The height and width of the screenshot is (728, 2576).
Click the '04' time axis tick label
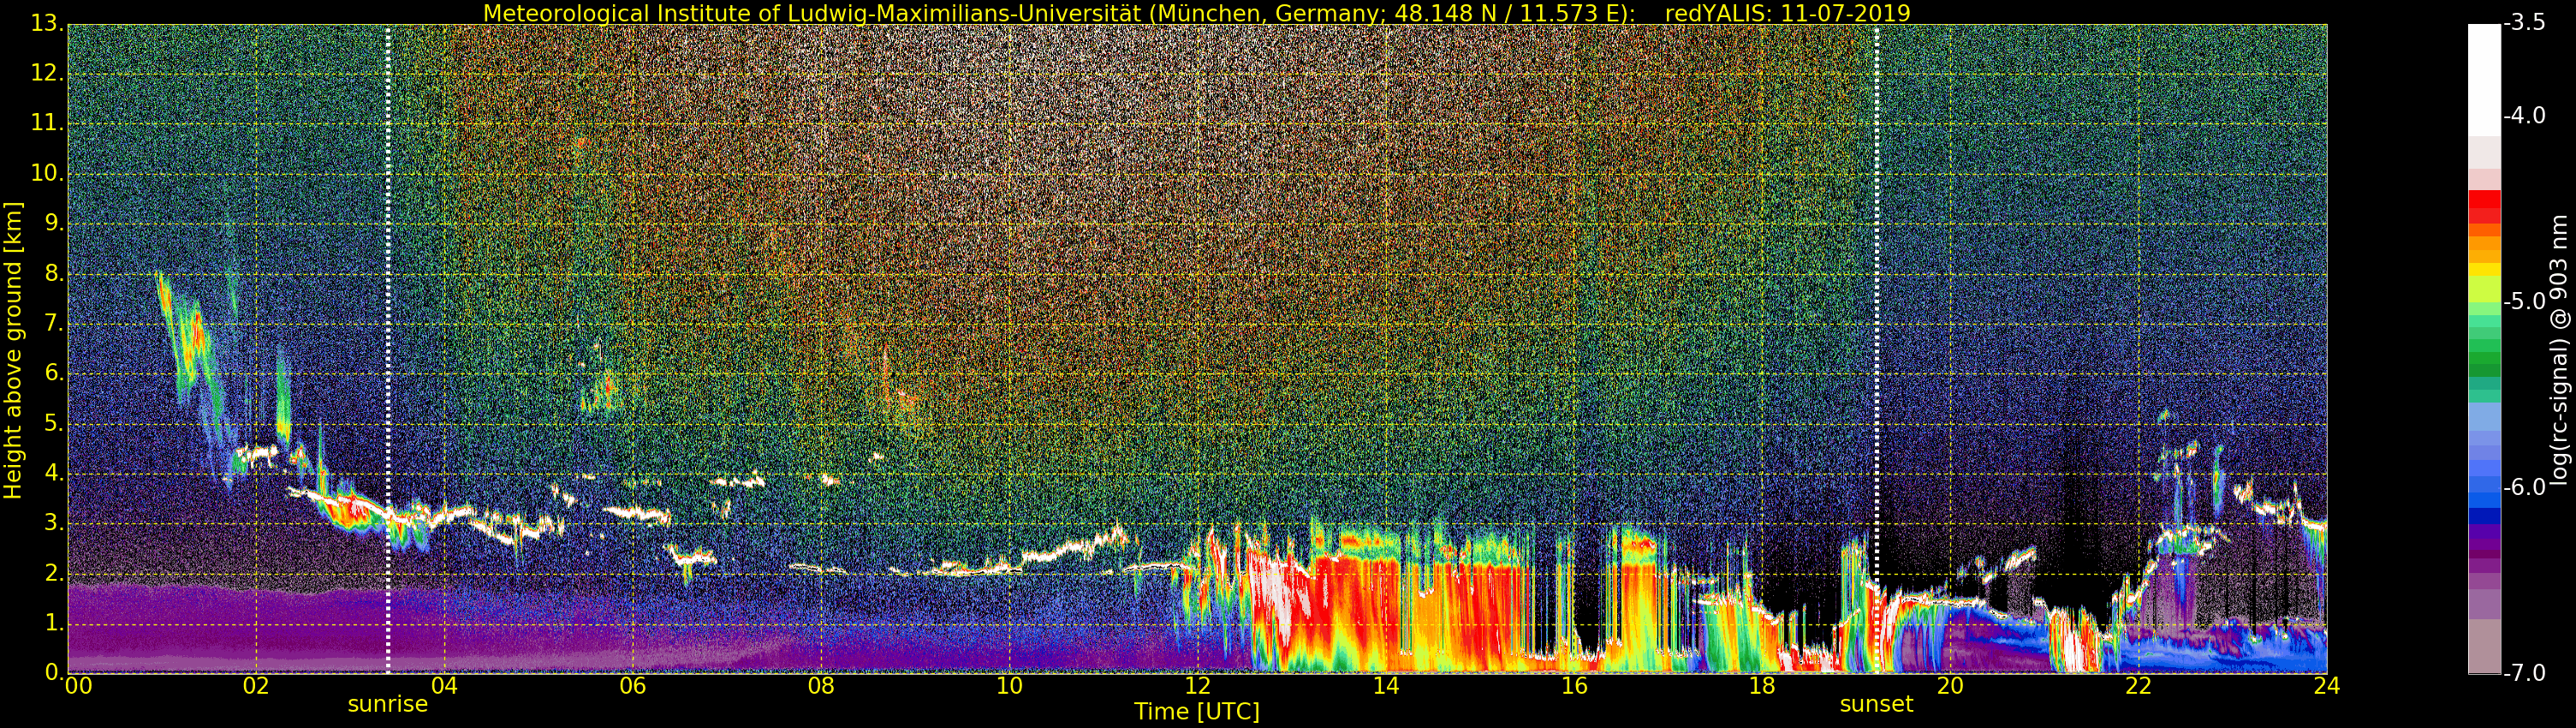pos(444,685)
